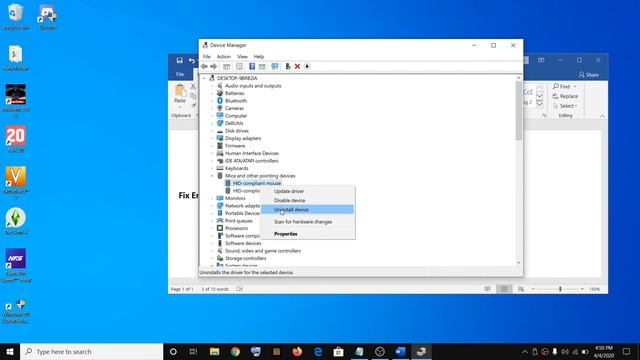
Task: Choose Uninstall device from context menu
Action: [307, 209]
